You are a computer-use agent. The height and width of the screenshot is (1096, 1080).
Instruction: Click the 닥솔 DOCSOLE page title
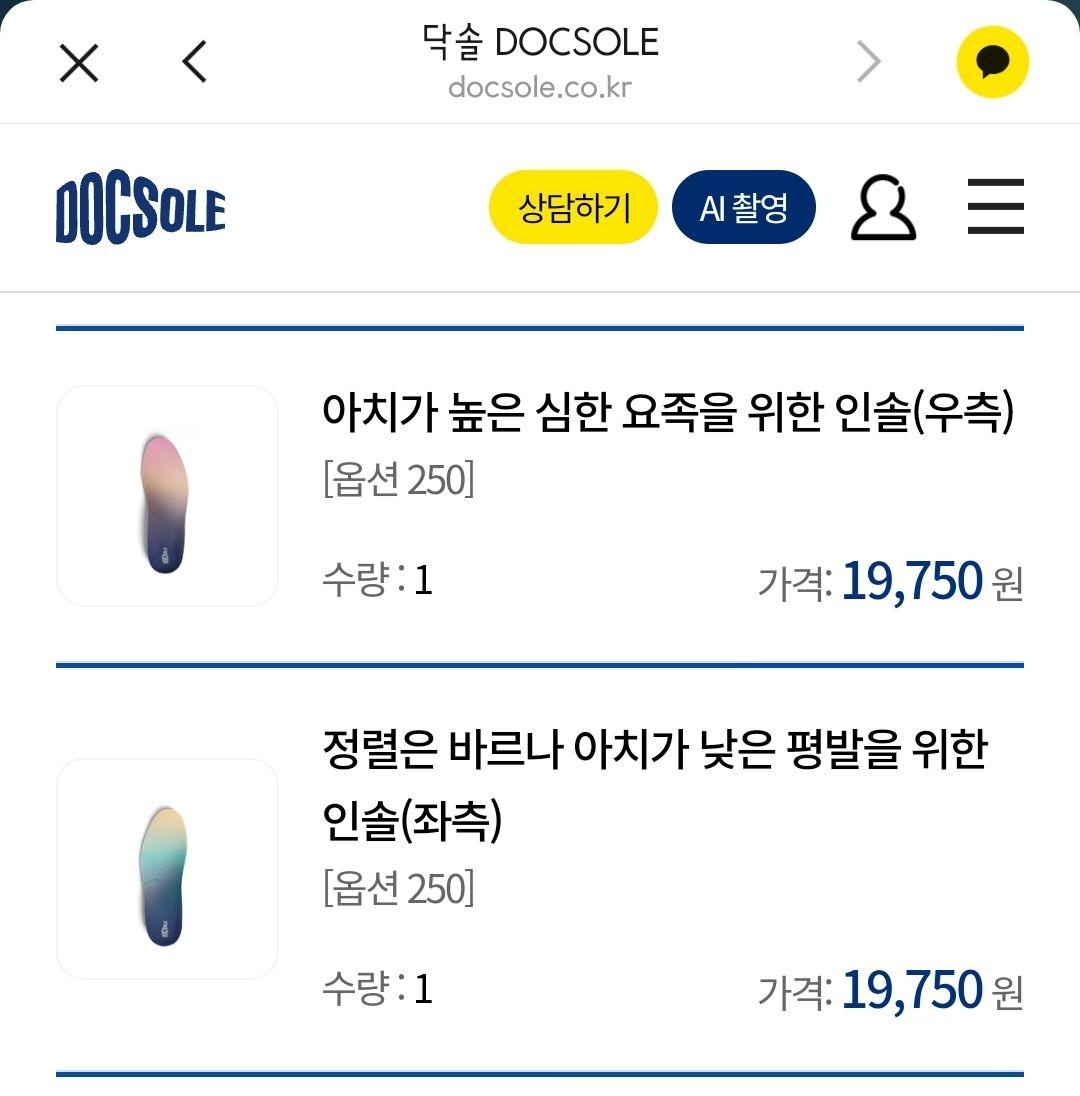pyautogui.click(x=540, y=42)
